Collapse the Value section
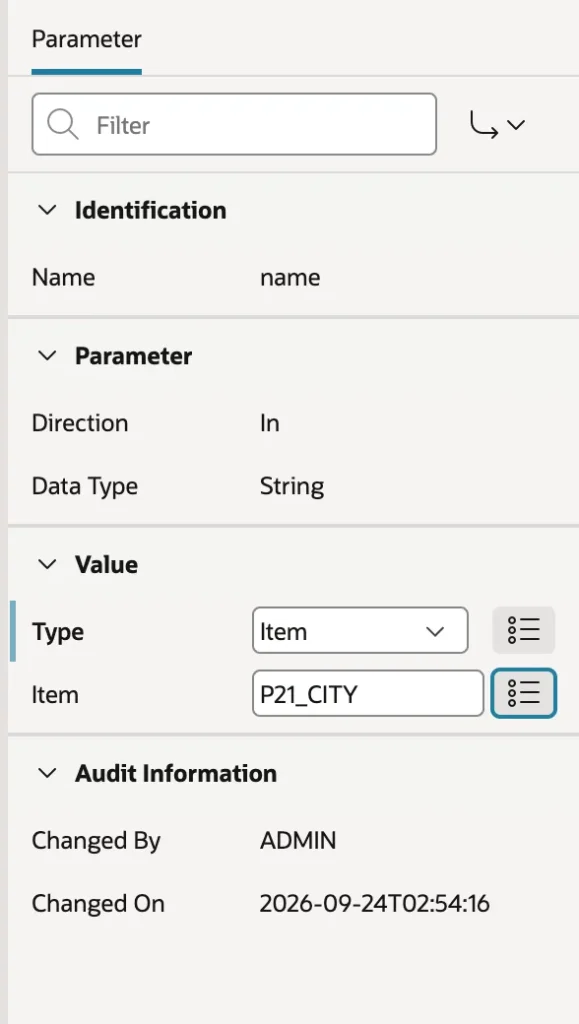This screenshot has width=579, height=1024. 47,564
